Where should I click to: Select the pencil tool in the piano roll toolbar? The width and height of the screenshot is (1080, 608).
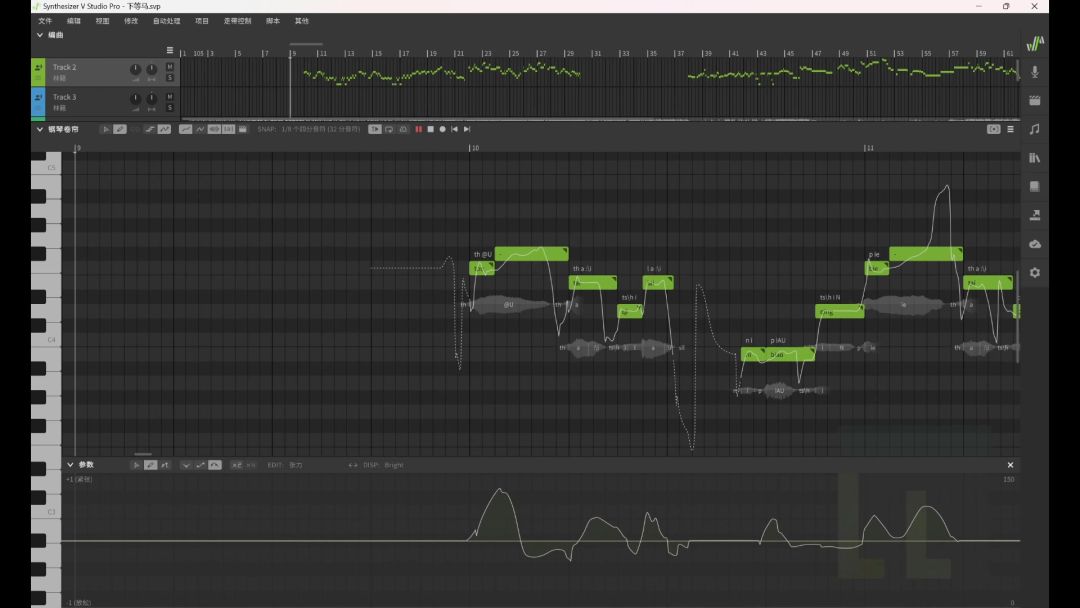120,129
